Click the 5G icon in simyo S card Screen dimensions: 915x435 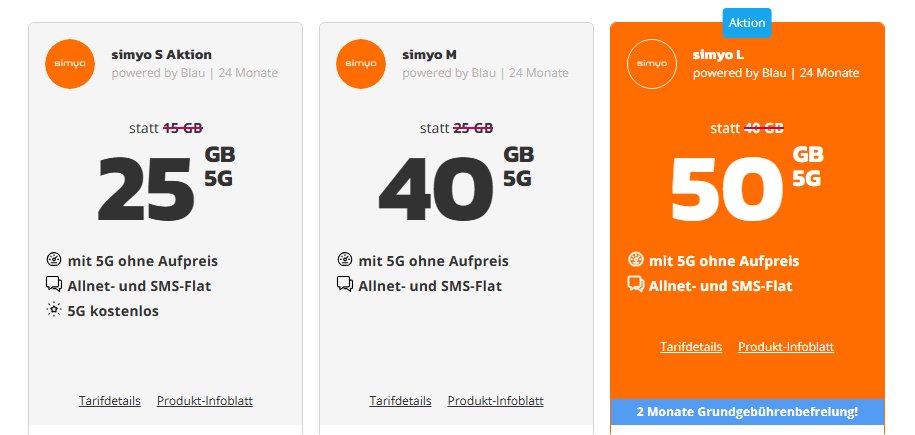(53, 261)
